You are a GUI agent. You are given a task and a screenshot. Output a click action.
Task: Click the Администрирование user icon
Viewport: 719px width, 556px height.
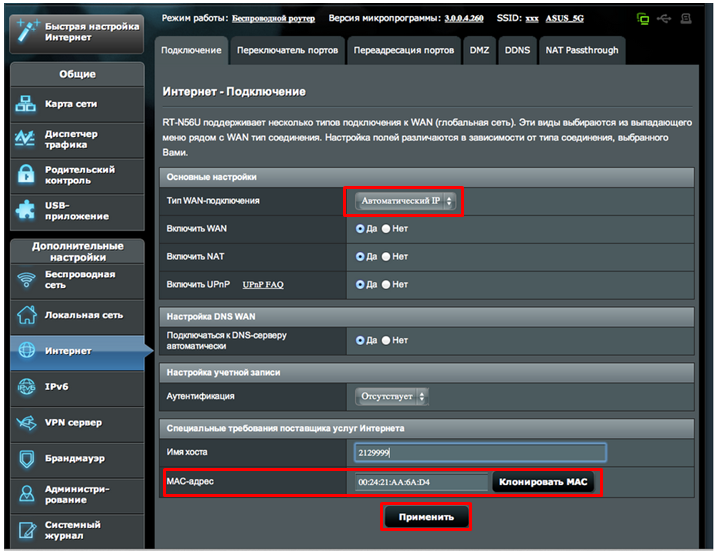(x=27, y=494)
